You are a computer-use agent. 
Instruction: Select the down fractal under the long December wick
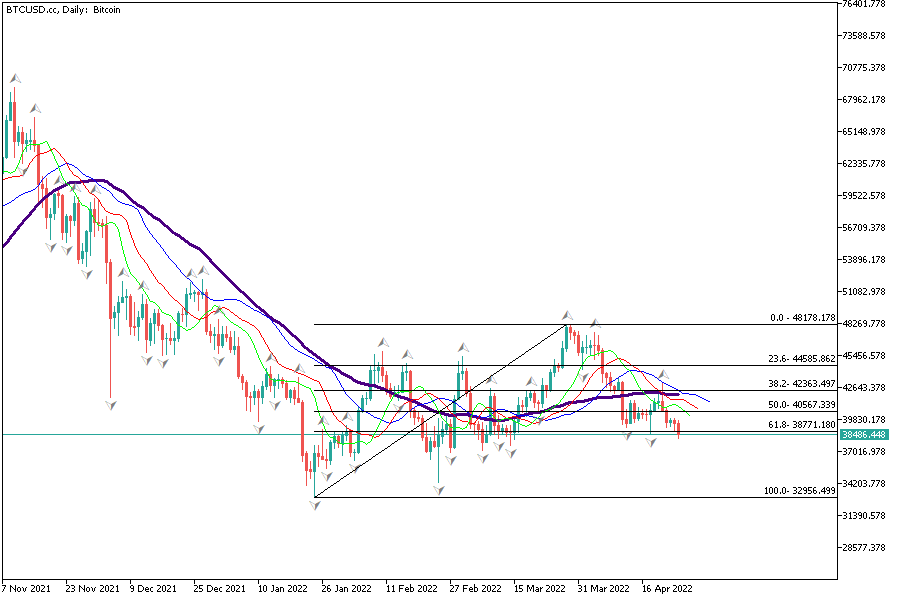111,403
